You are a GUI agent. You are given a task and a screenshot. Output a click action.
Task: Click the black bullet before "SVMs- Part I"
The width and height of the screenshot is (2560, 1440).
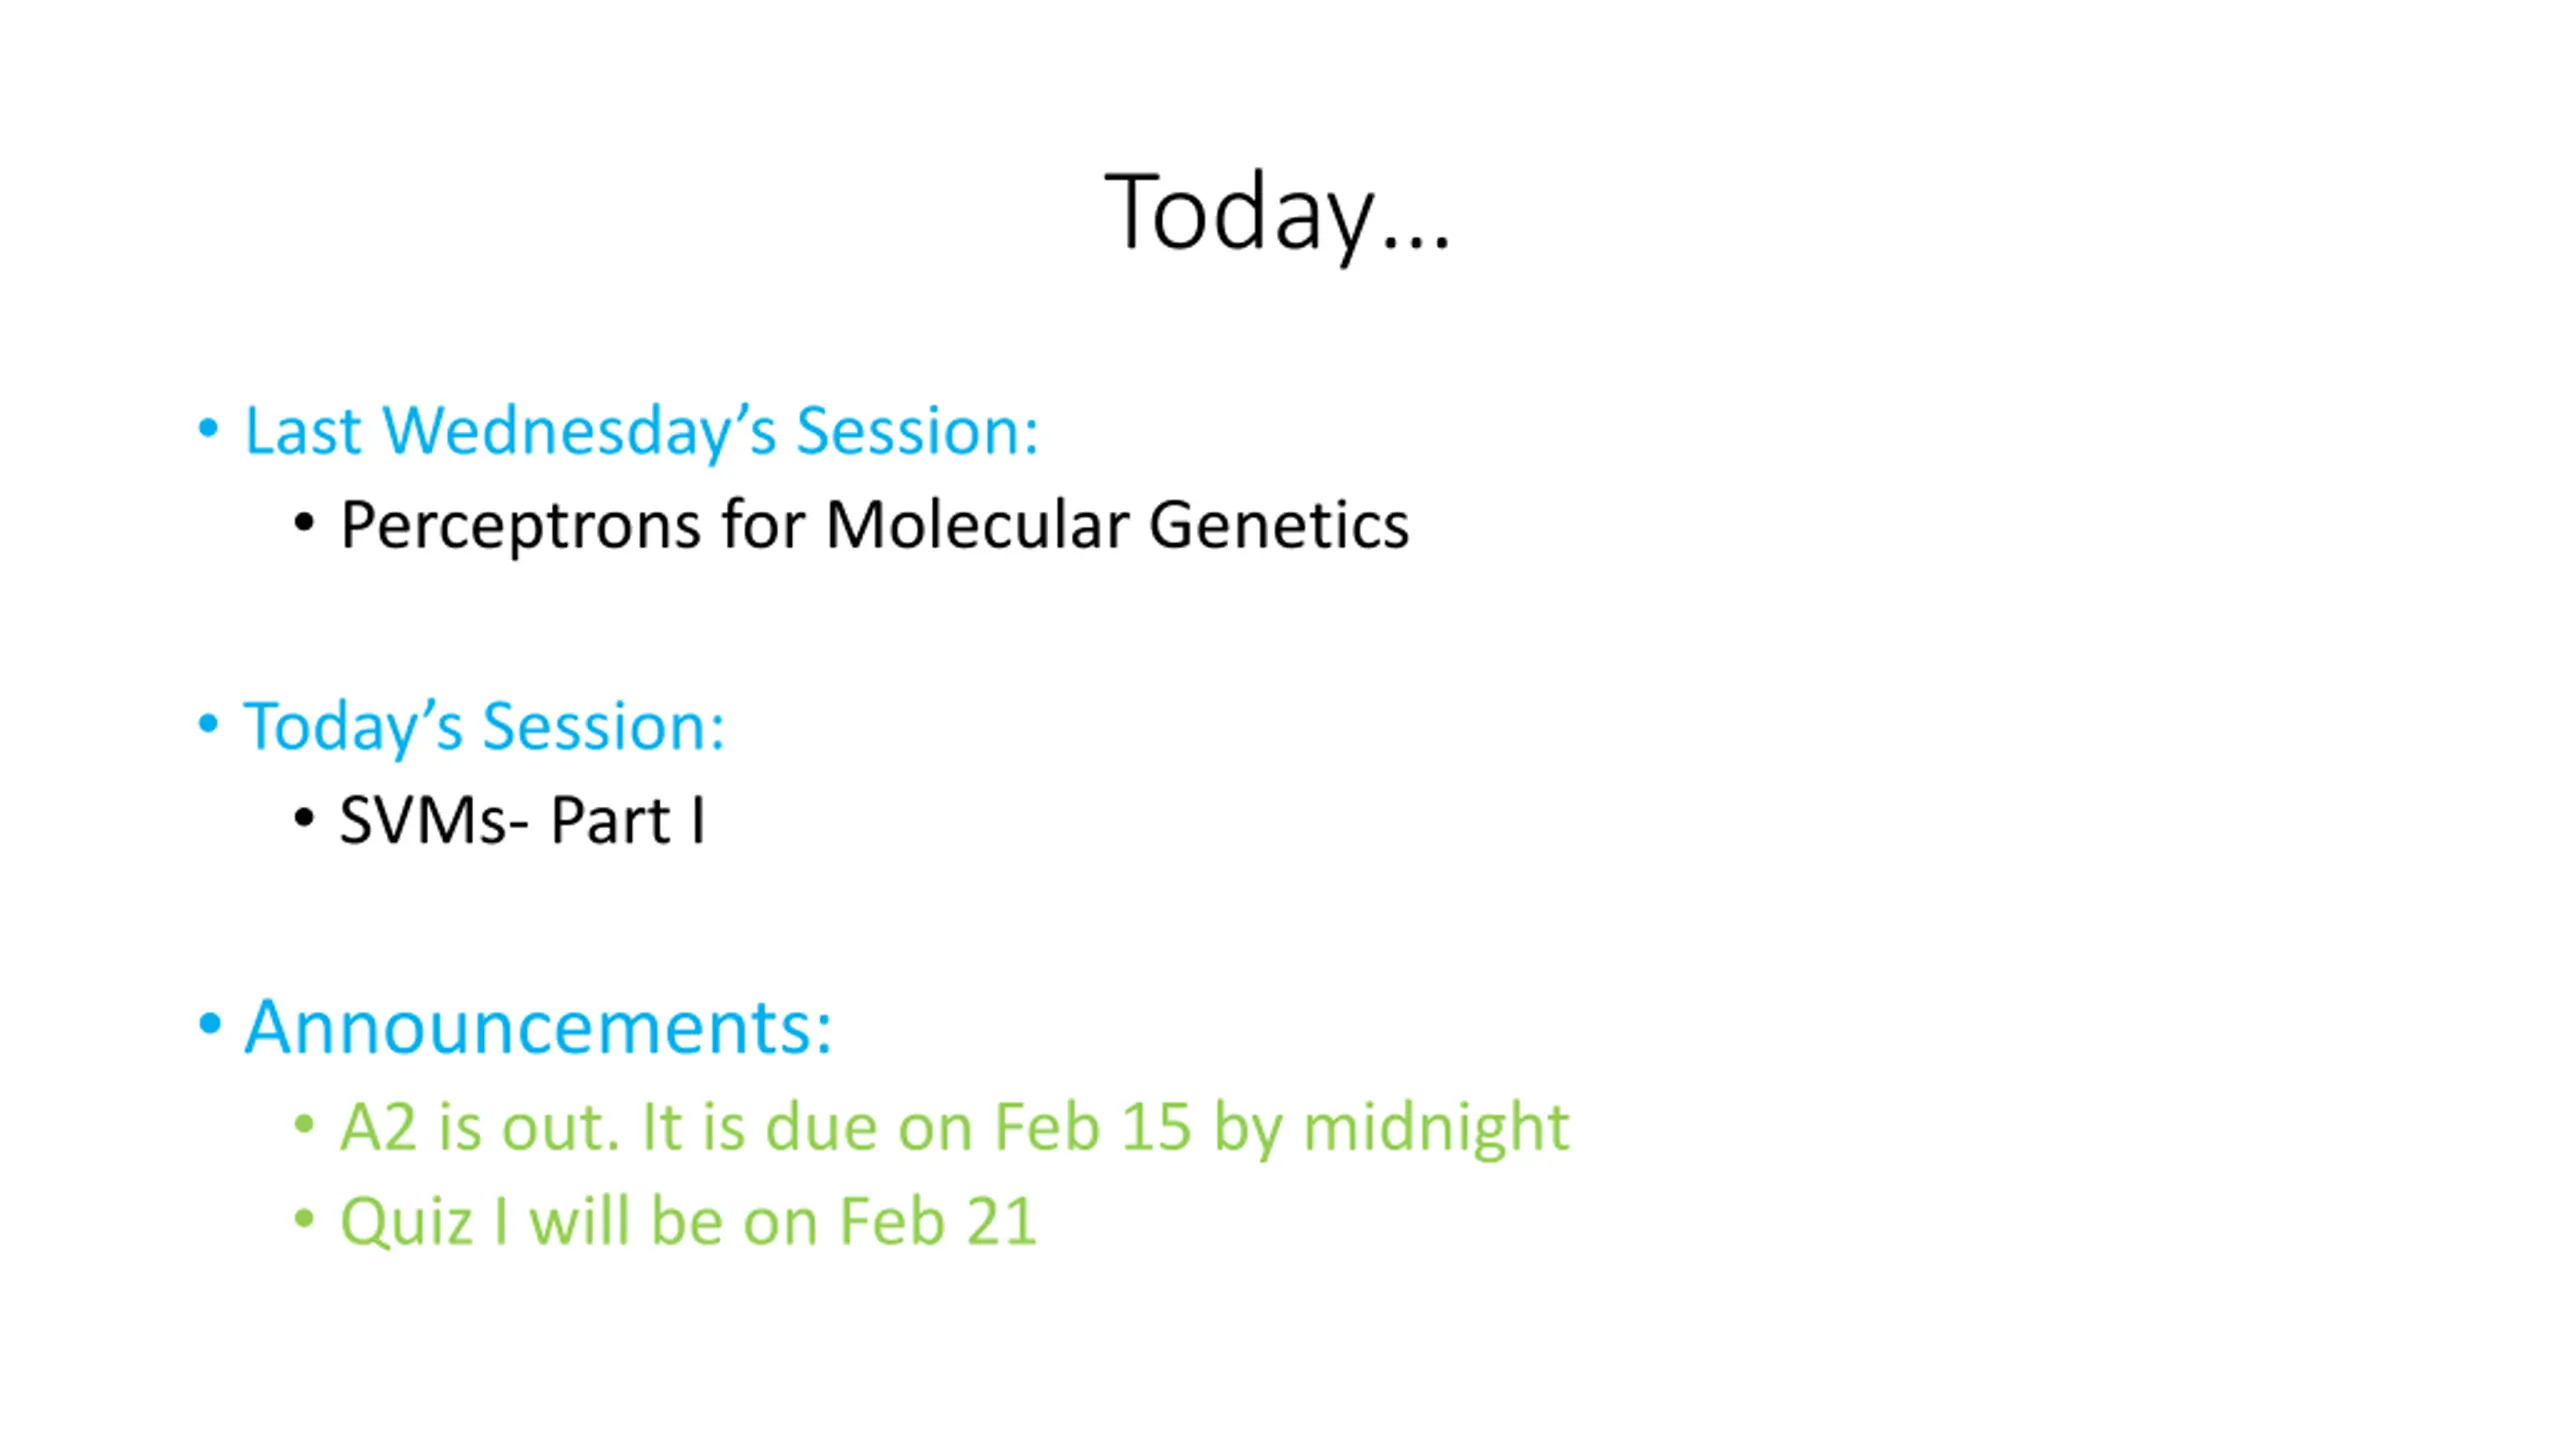[x=304, y=818]
